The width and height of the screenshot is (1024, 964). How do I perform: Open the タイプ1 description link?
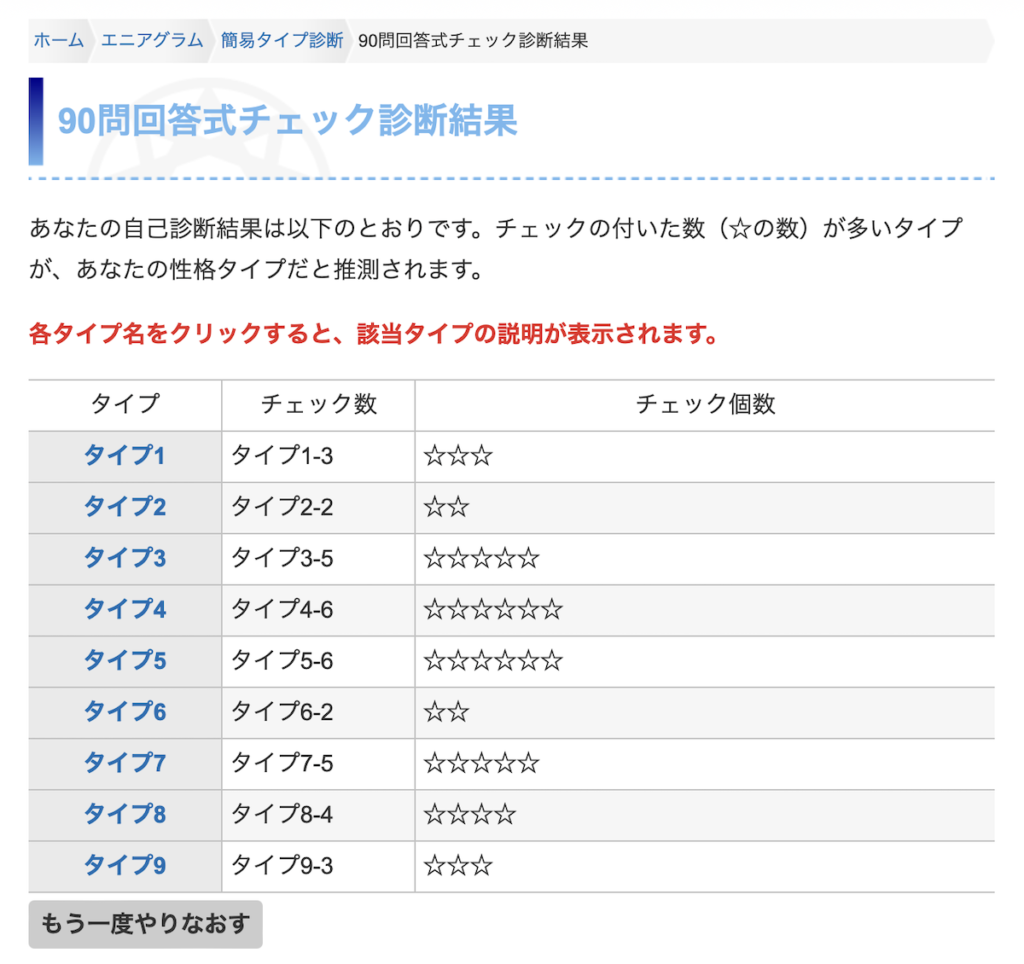[124, 456]
